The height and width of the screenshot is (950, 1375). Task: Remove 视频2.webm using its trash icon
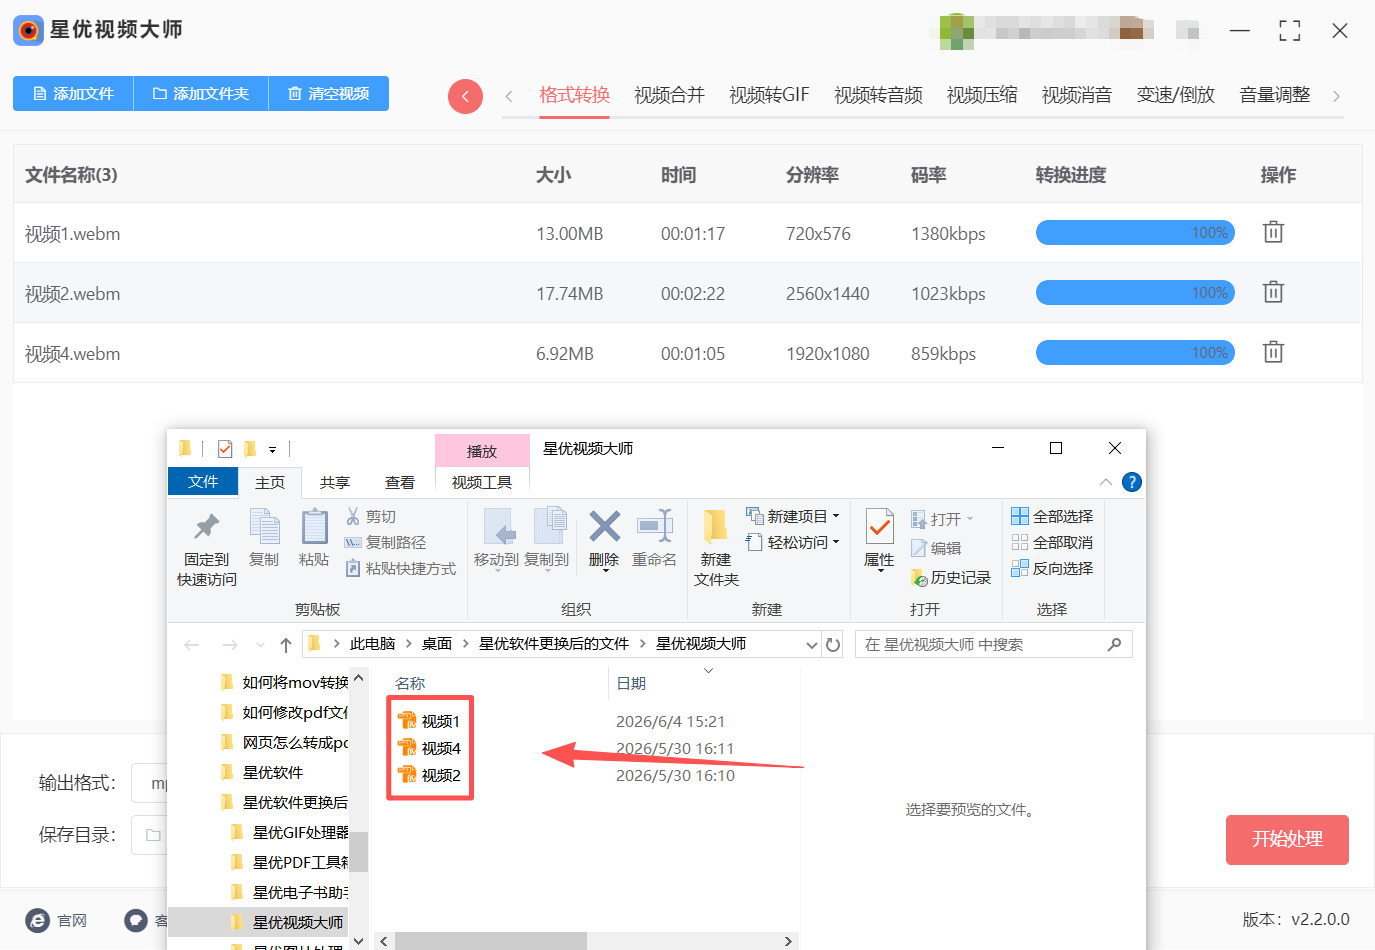[x=1273, y=292]
